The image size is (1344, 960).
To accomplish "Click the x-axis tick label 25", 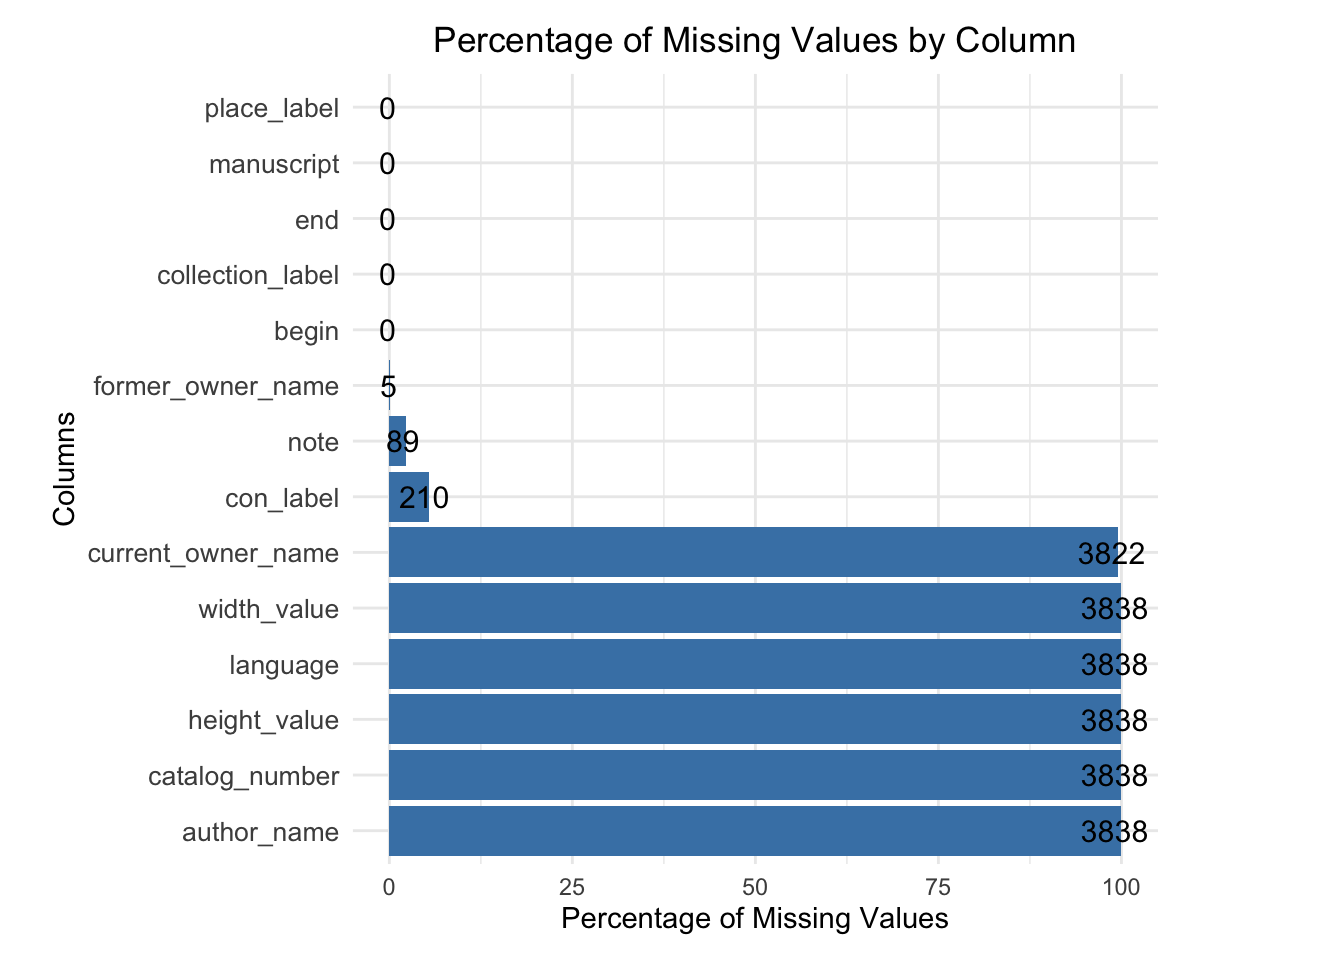I will click(572, 886).
